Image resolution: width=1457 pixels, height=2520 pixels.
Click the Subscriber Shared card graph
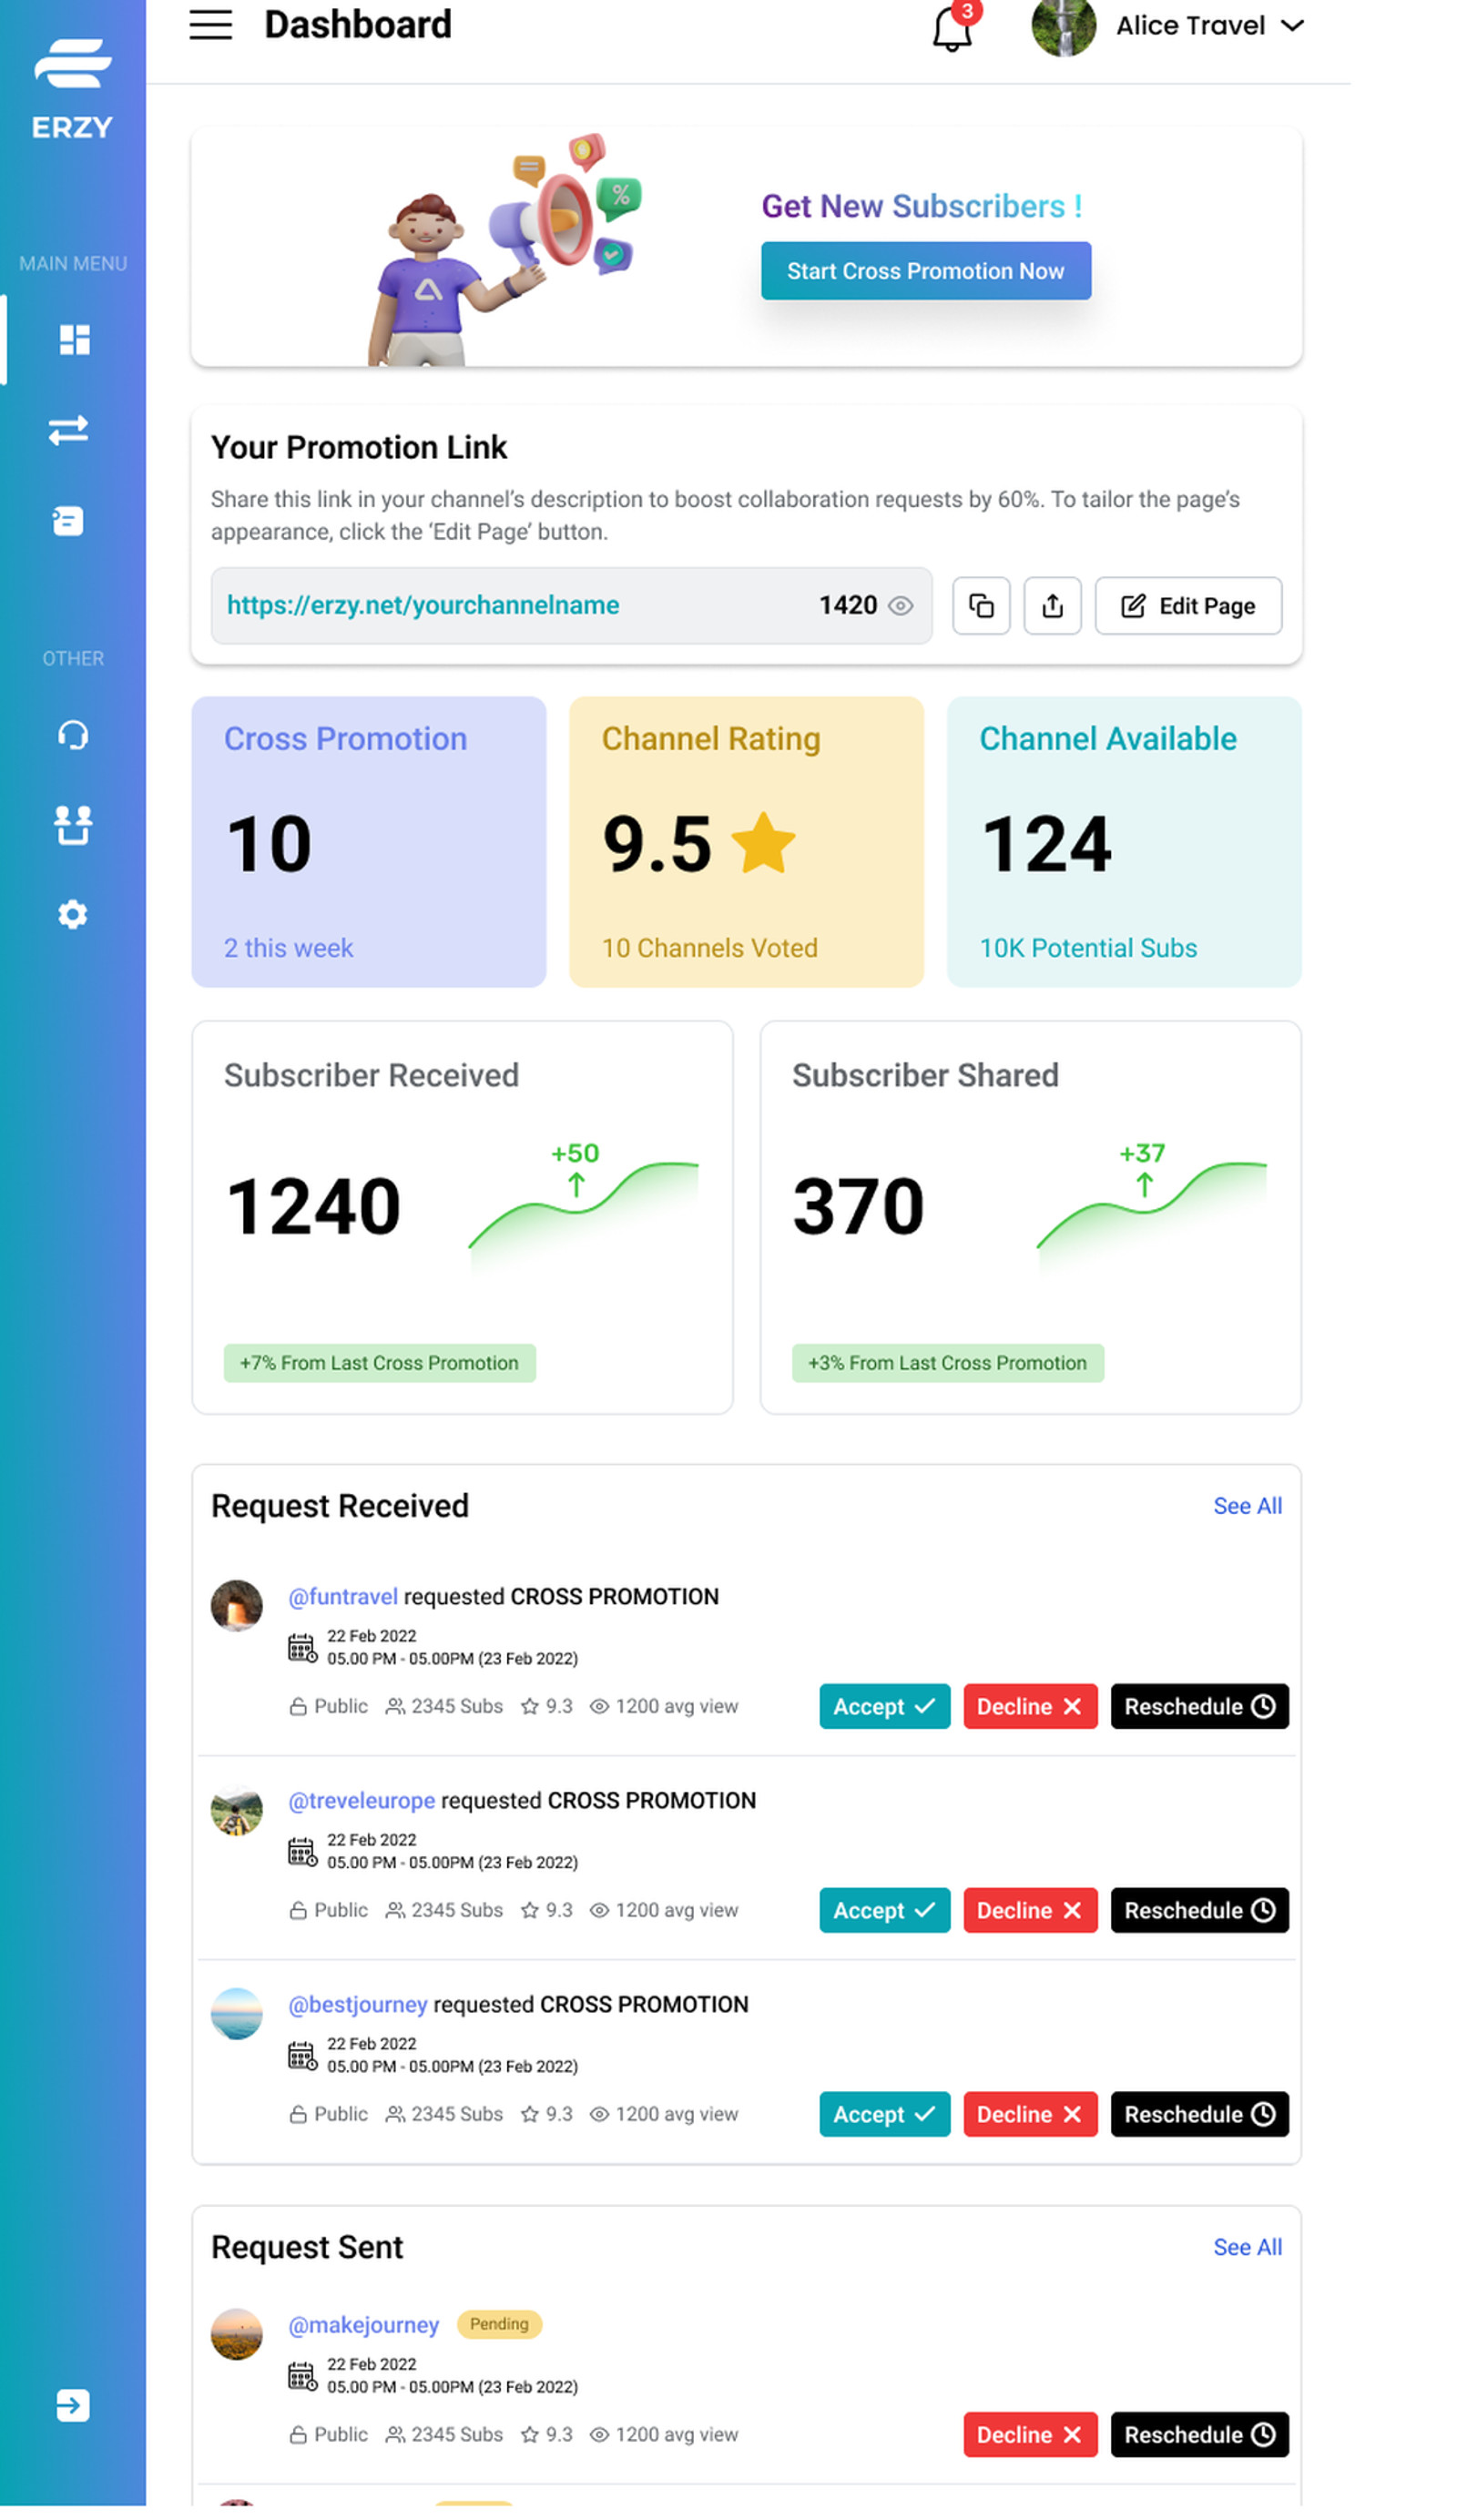1152,1210
